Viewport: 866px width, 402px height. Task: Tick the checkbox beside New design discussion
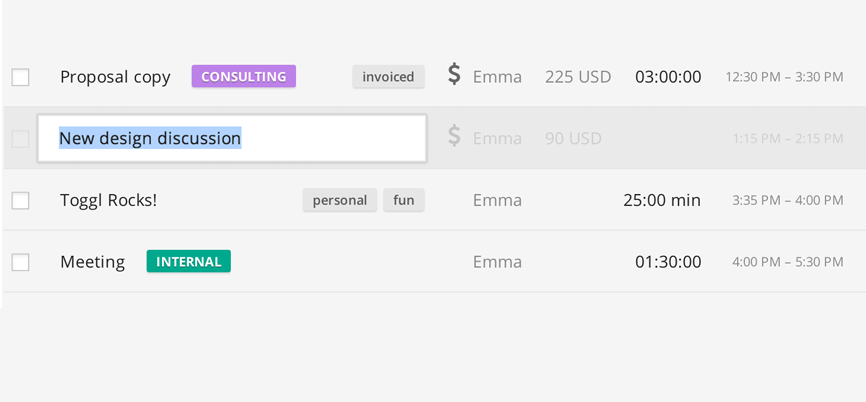(20, 139)
